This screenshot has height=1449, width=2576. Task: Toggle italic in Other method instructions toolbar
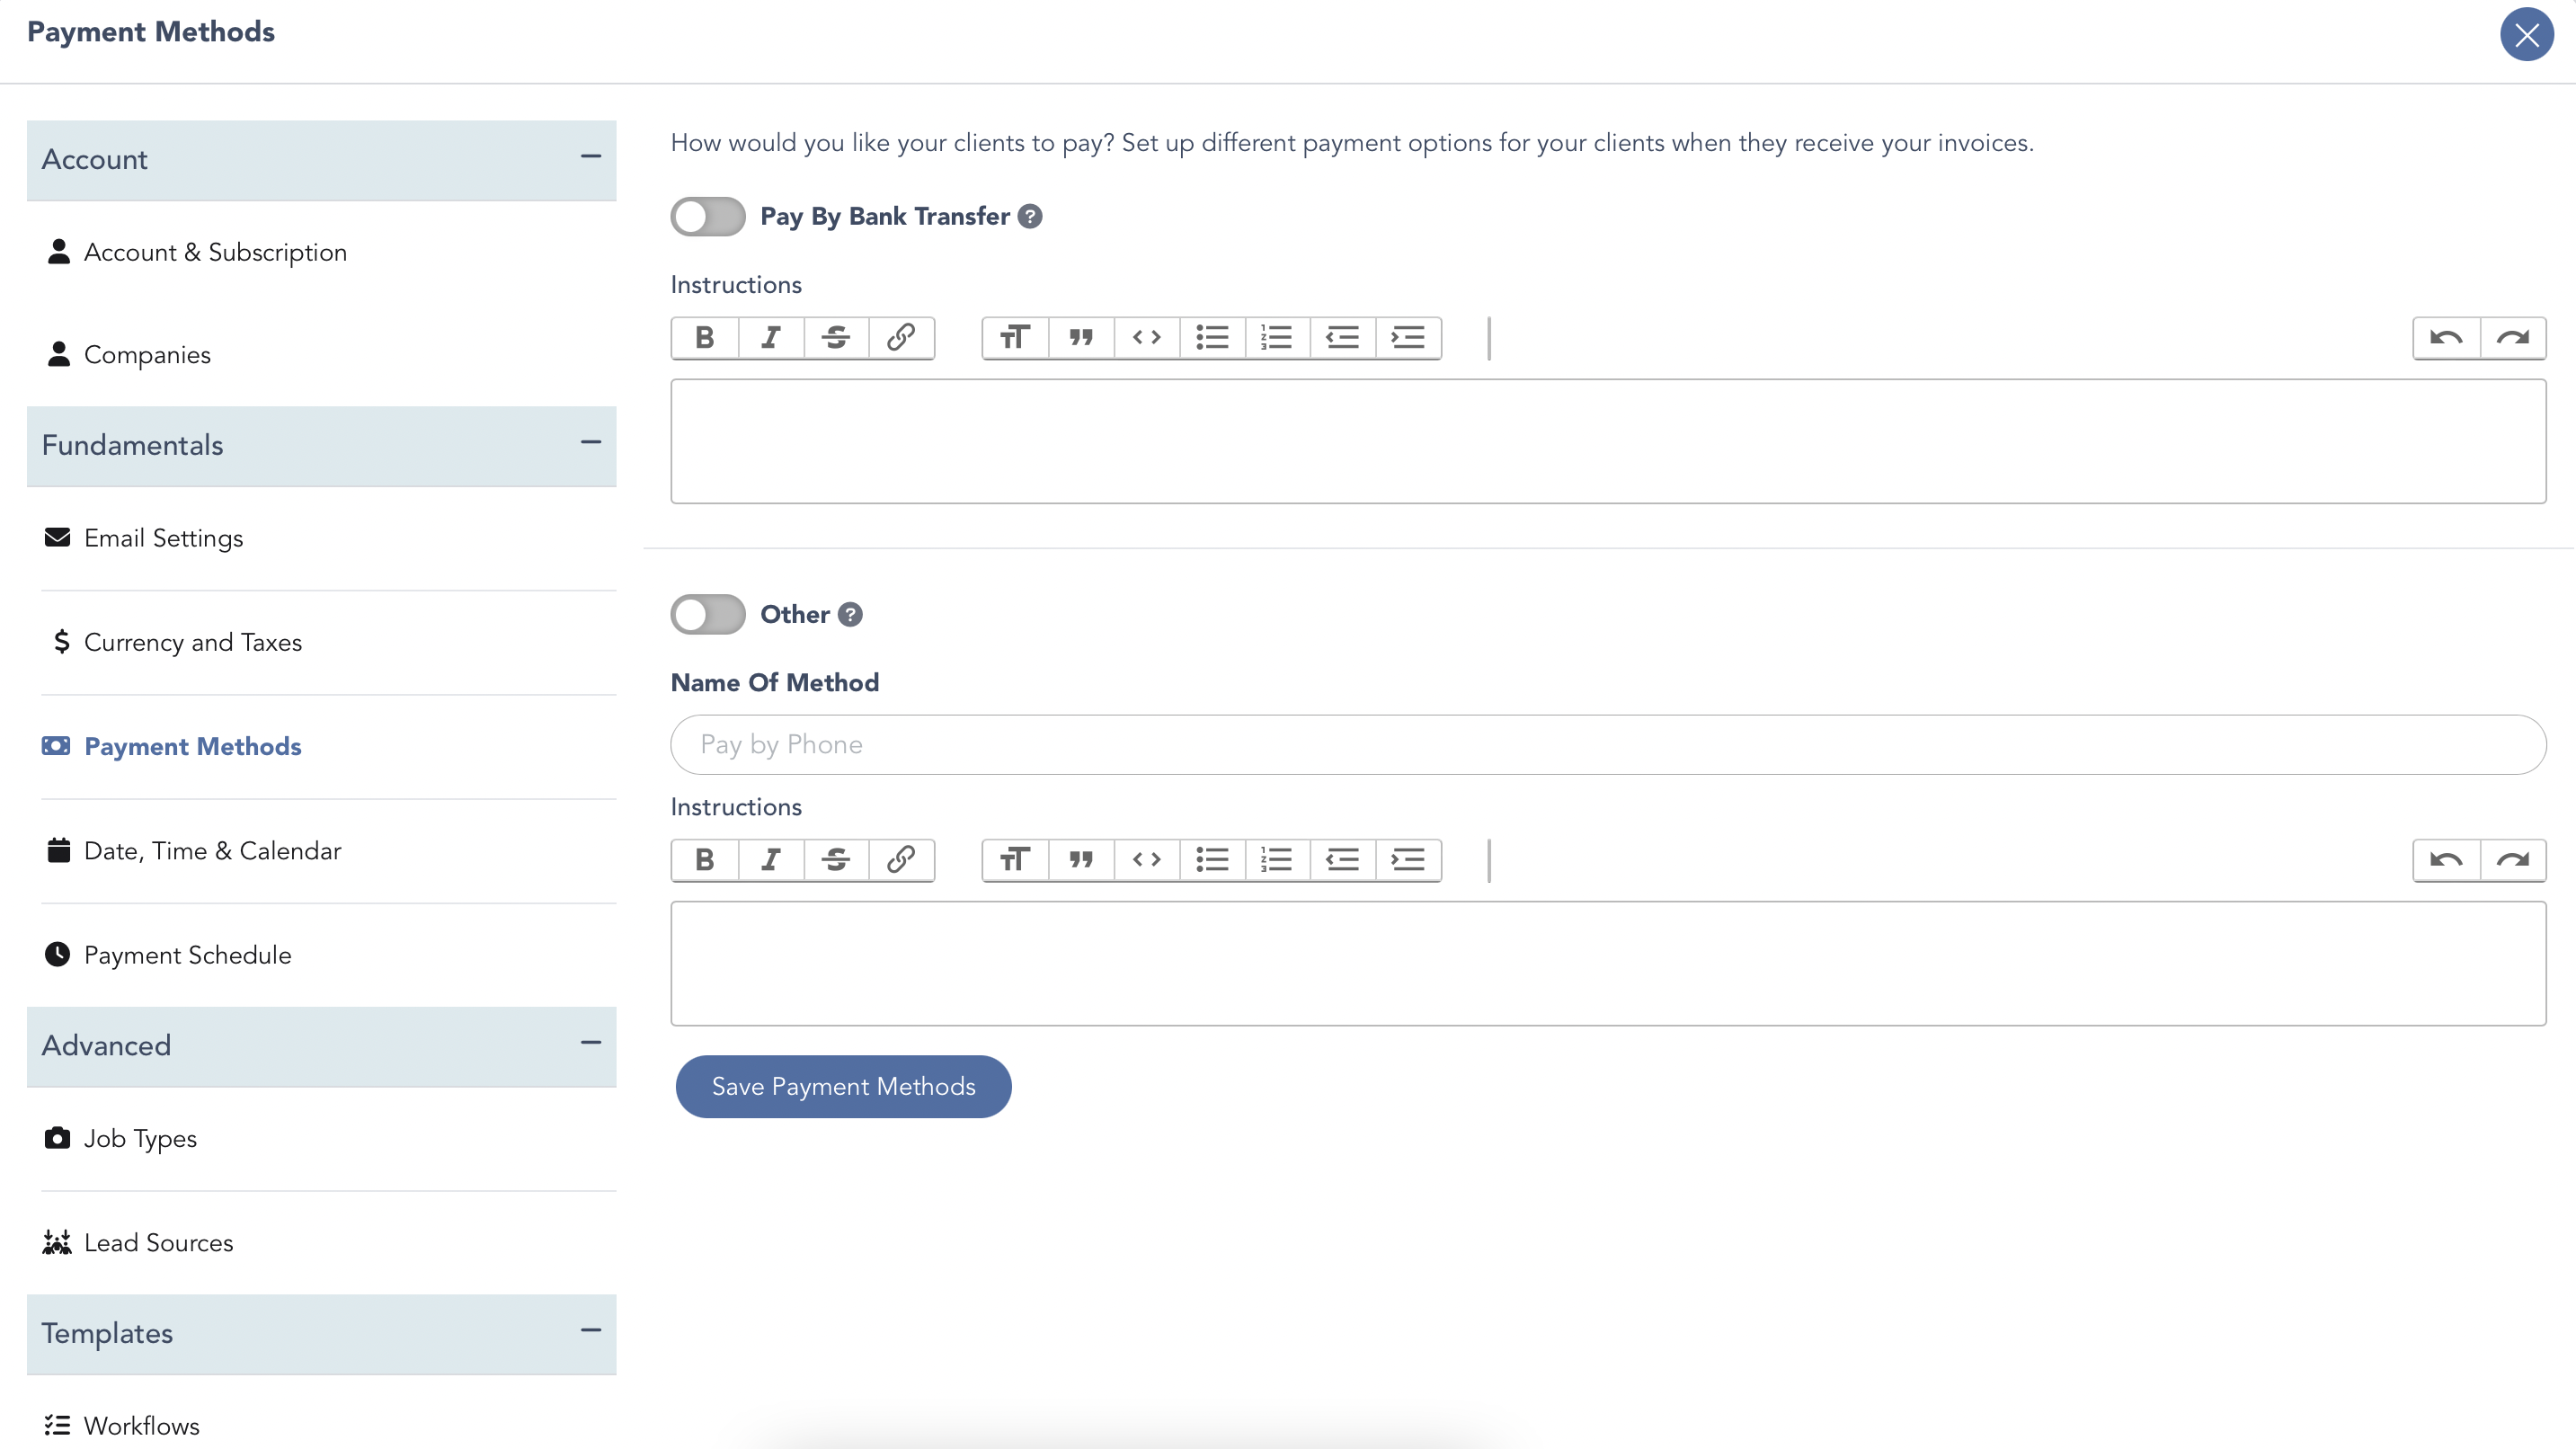(771, 860)
